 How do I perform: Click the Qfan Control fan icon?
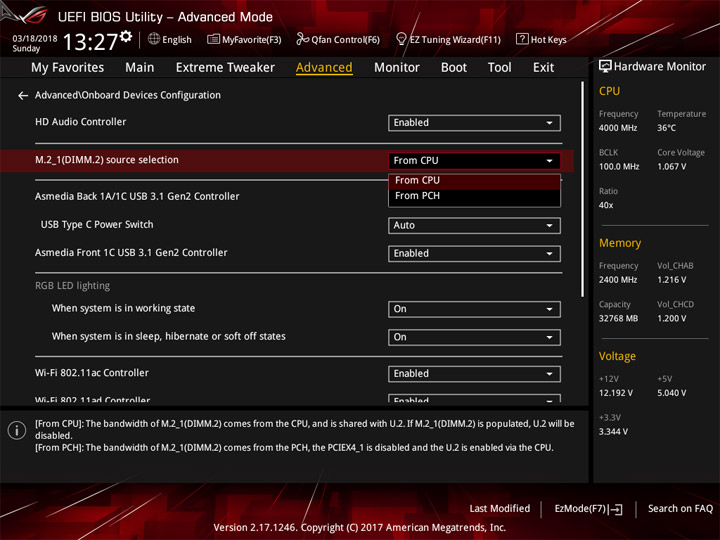click(x=302, y=39)
